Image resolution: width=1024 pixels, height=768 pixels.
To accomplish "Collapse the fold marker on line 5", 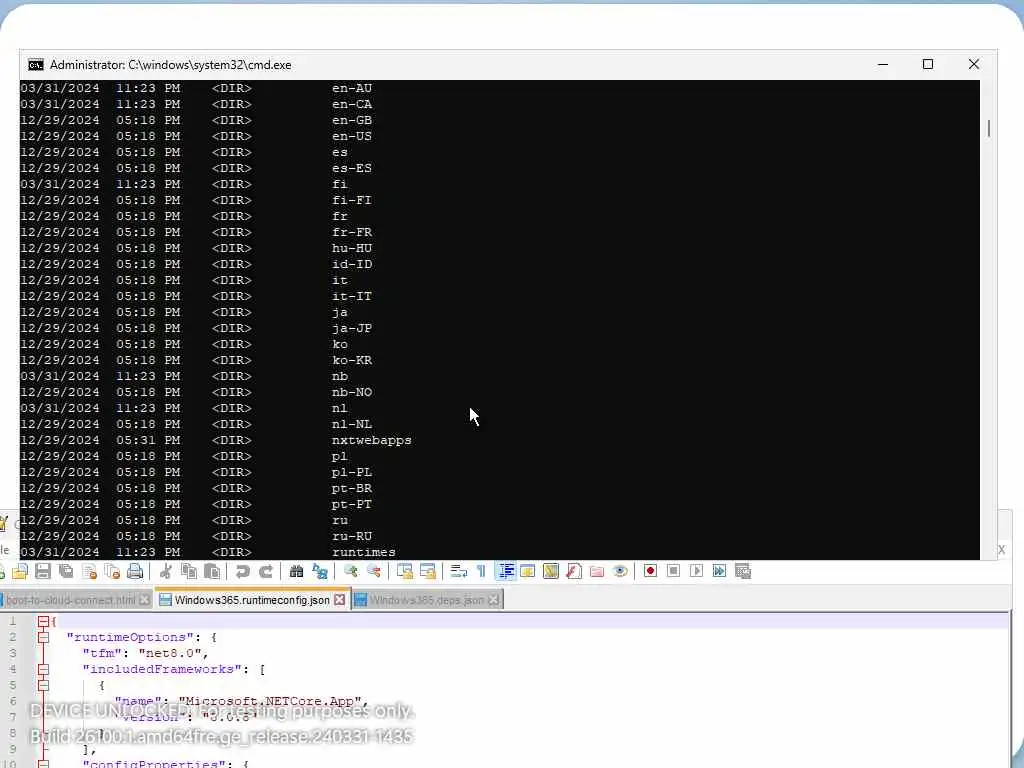I will (43, 686).
